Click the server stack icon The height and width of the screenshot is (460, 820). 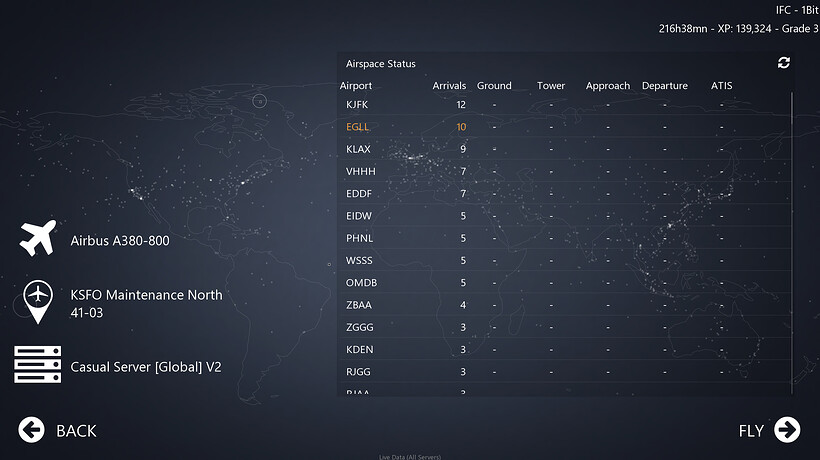pos(38,364)
